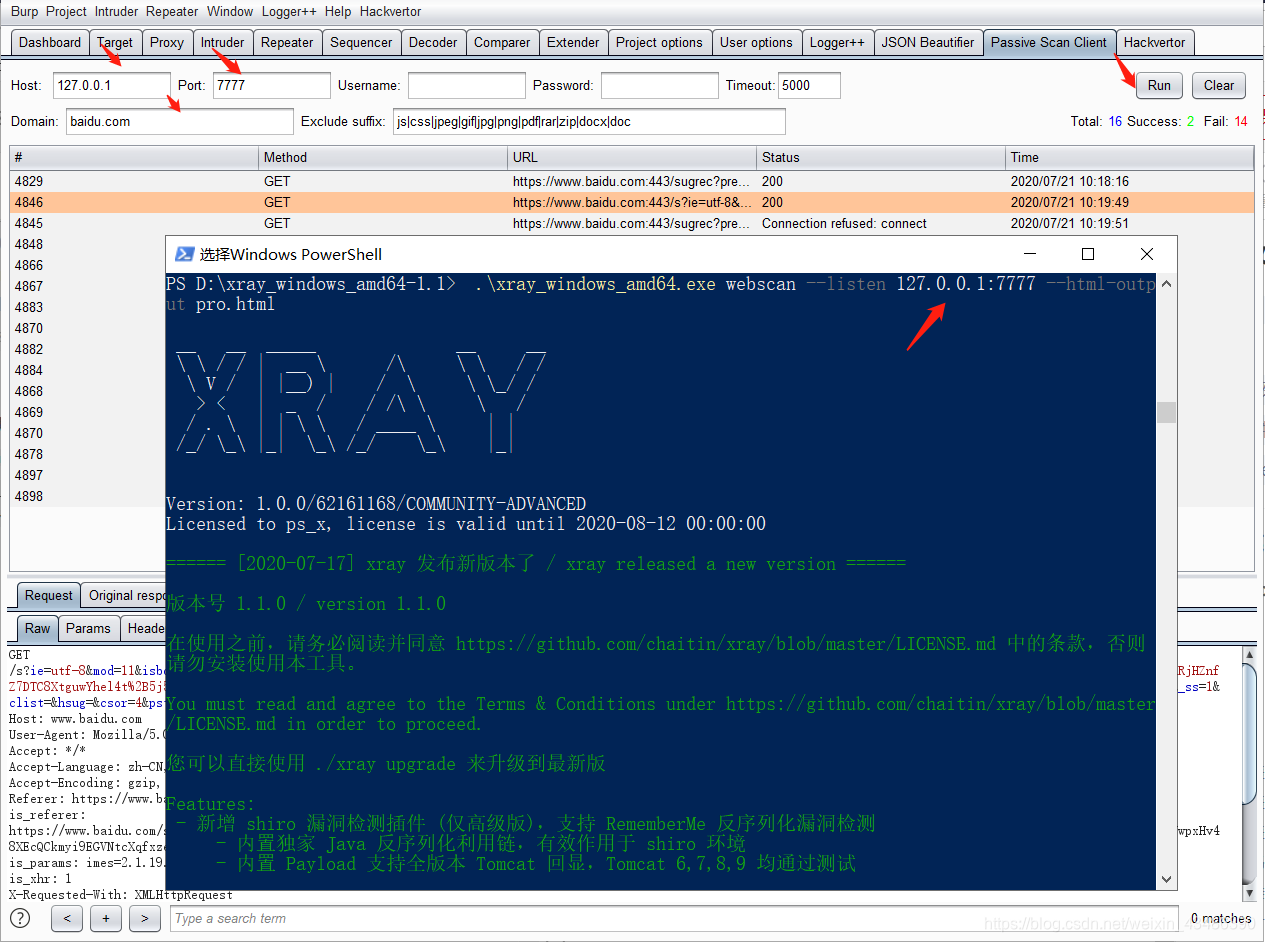This screenshot has height=942, width=1265.
Task: Open the Params tab of the request editor
Action: (x=88, y=629)
